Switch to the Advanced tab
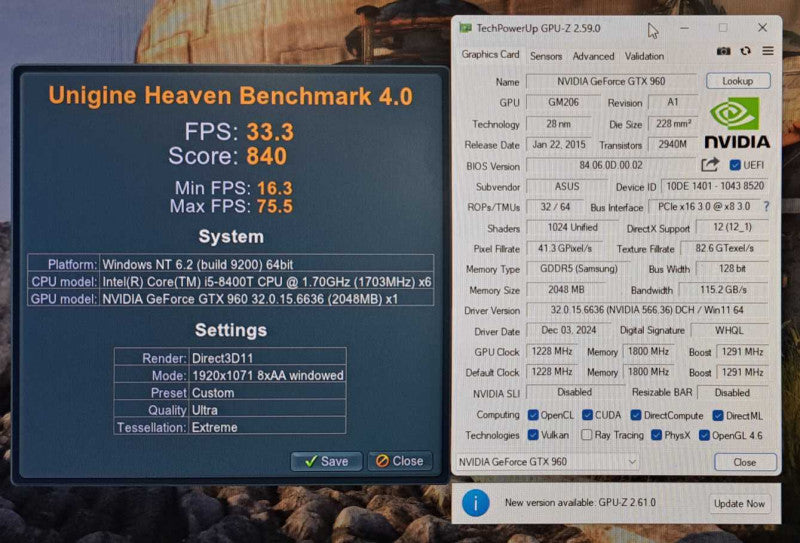800x543 pixels. pos(593,56)
